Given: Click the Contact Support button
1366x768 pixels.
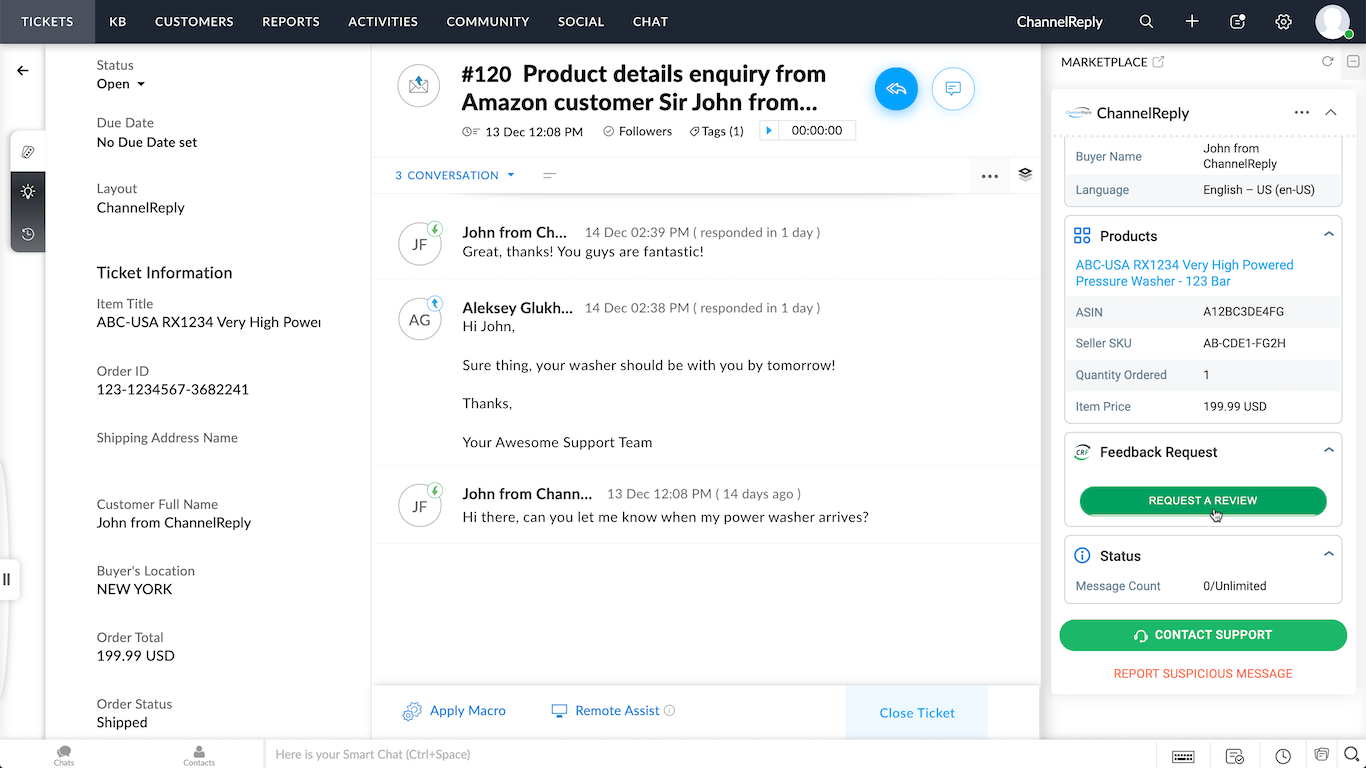Looking at the screenshot, I should point(1203,635).
